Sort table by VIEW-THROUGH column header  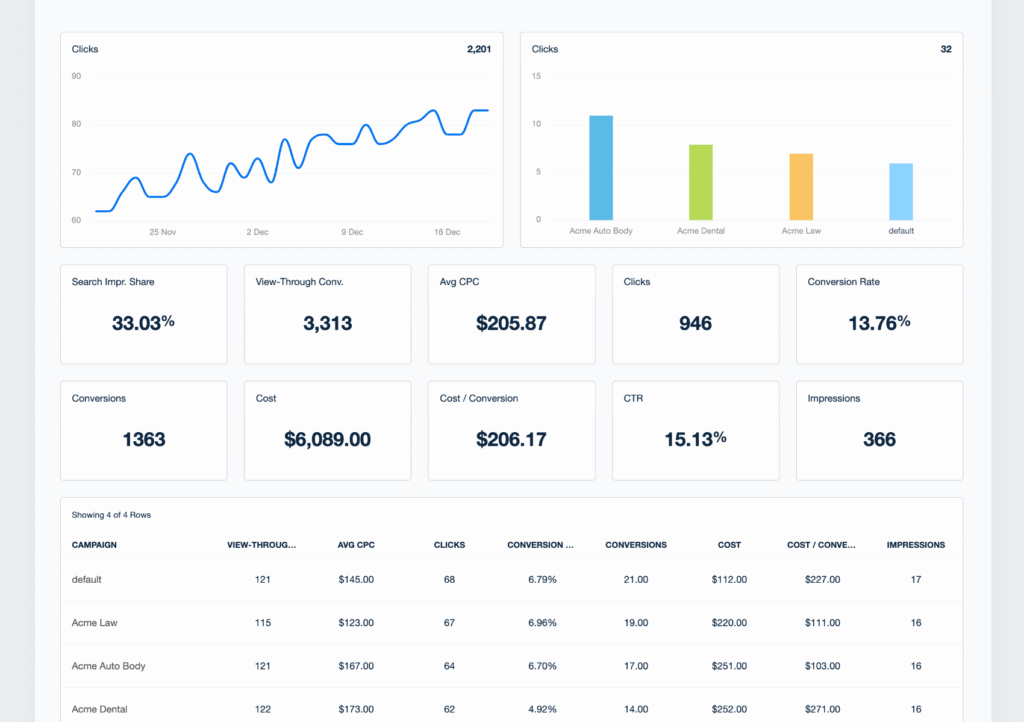[262, 545]
